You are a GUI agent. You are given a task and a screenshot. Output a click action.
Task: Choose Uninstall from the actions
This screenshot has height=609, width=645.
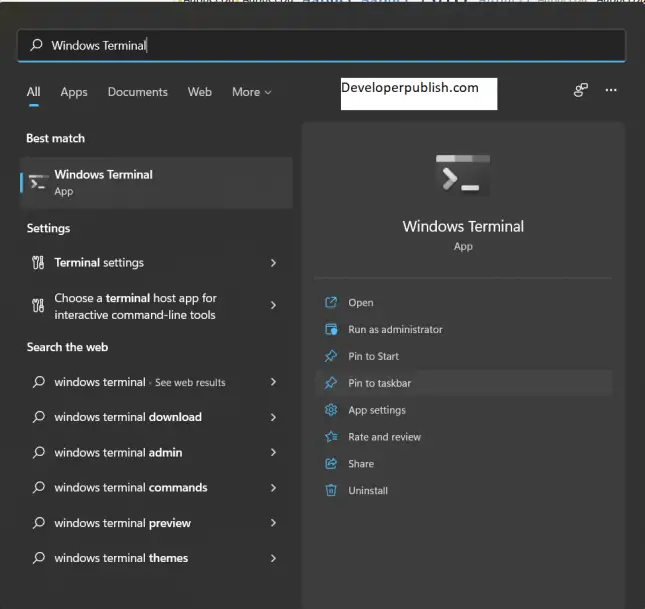click(x=368, y=490)
